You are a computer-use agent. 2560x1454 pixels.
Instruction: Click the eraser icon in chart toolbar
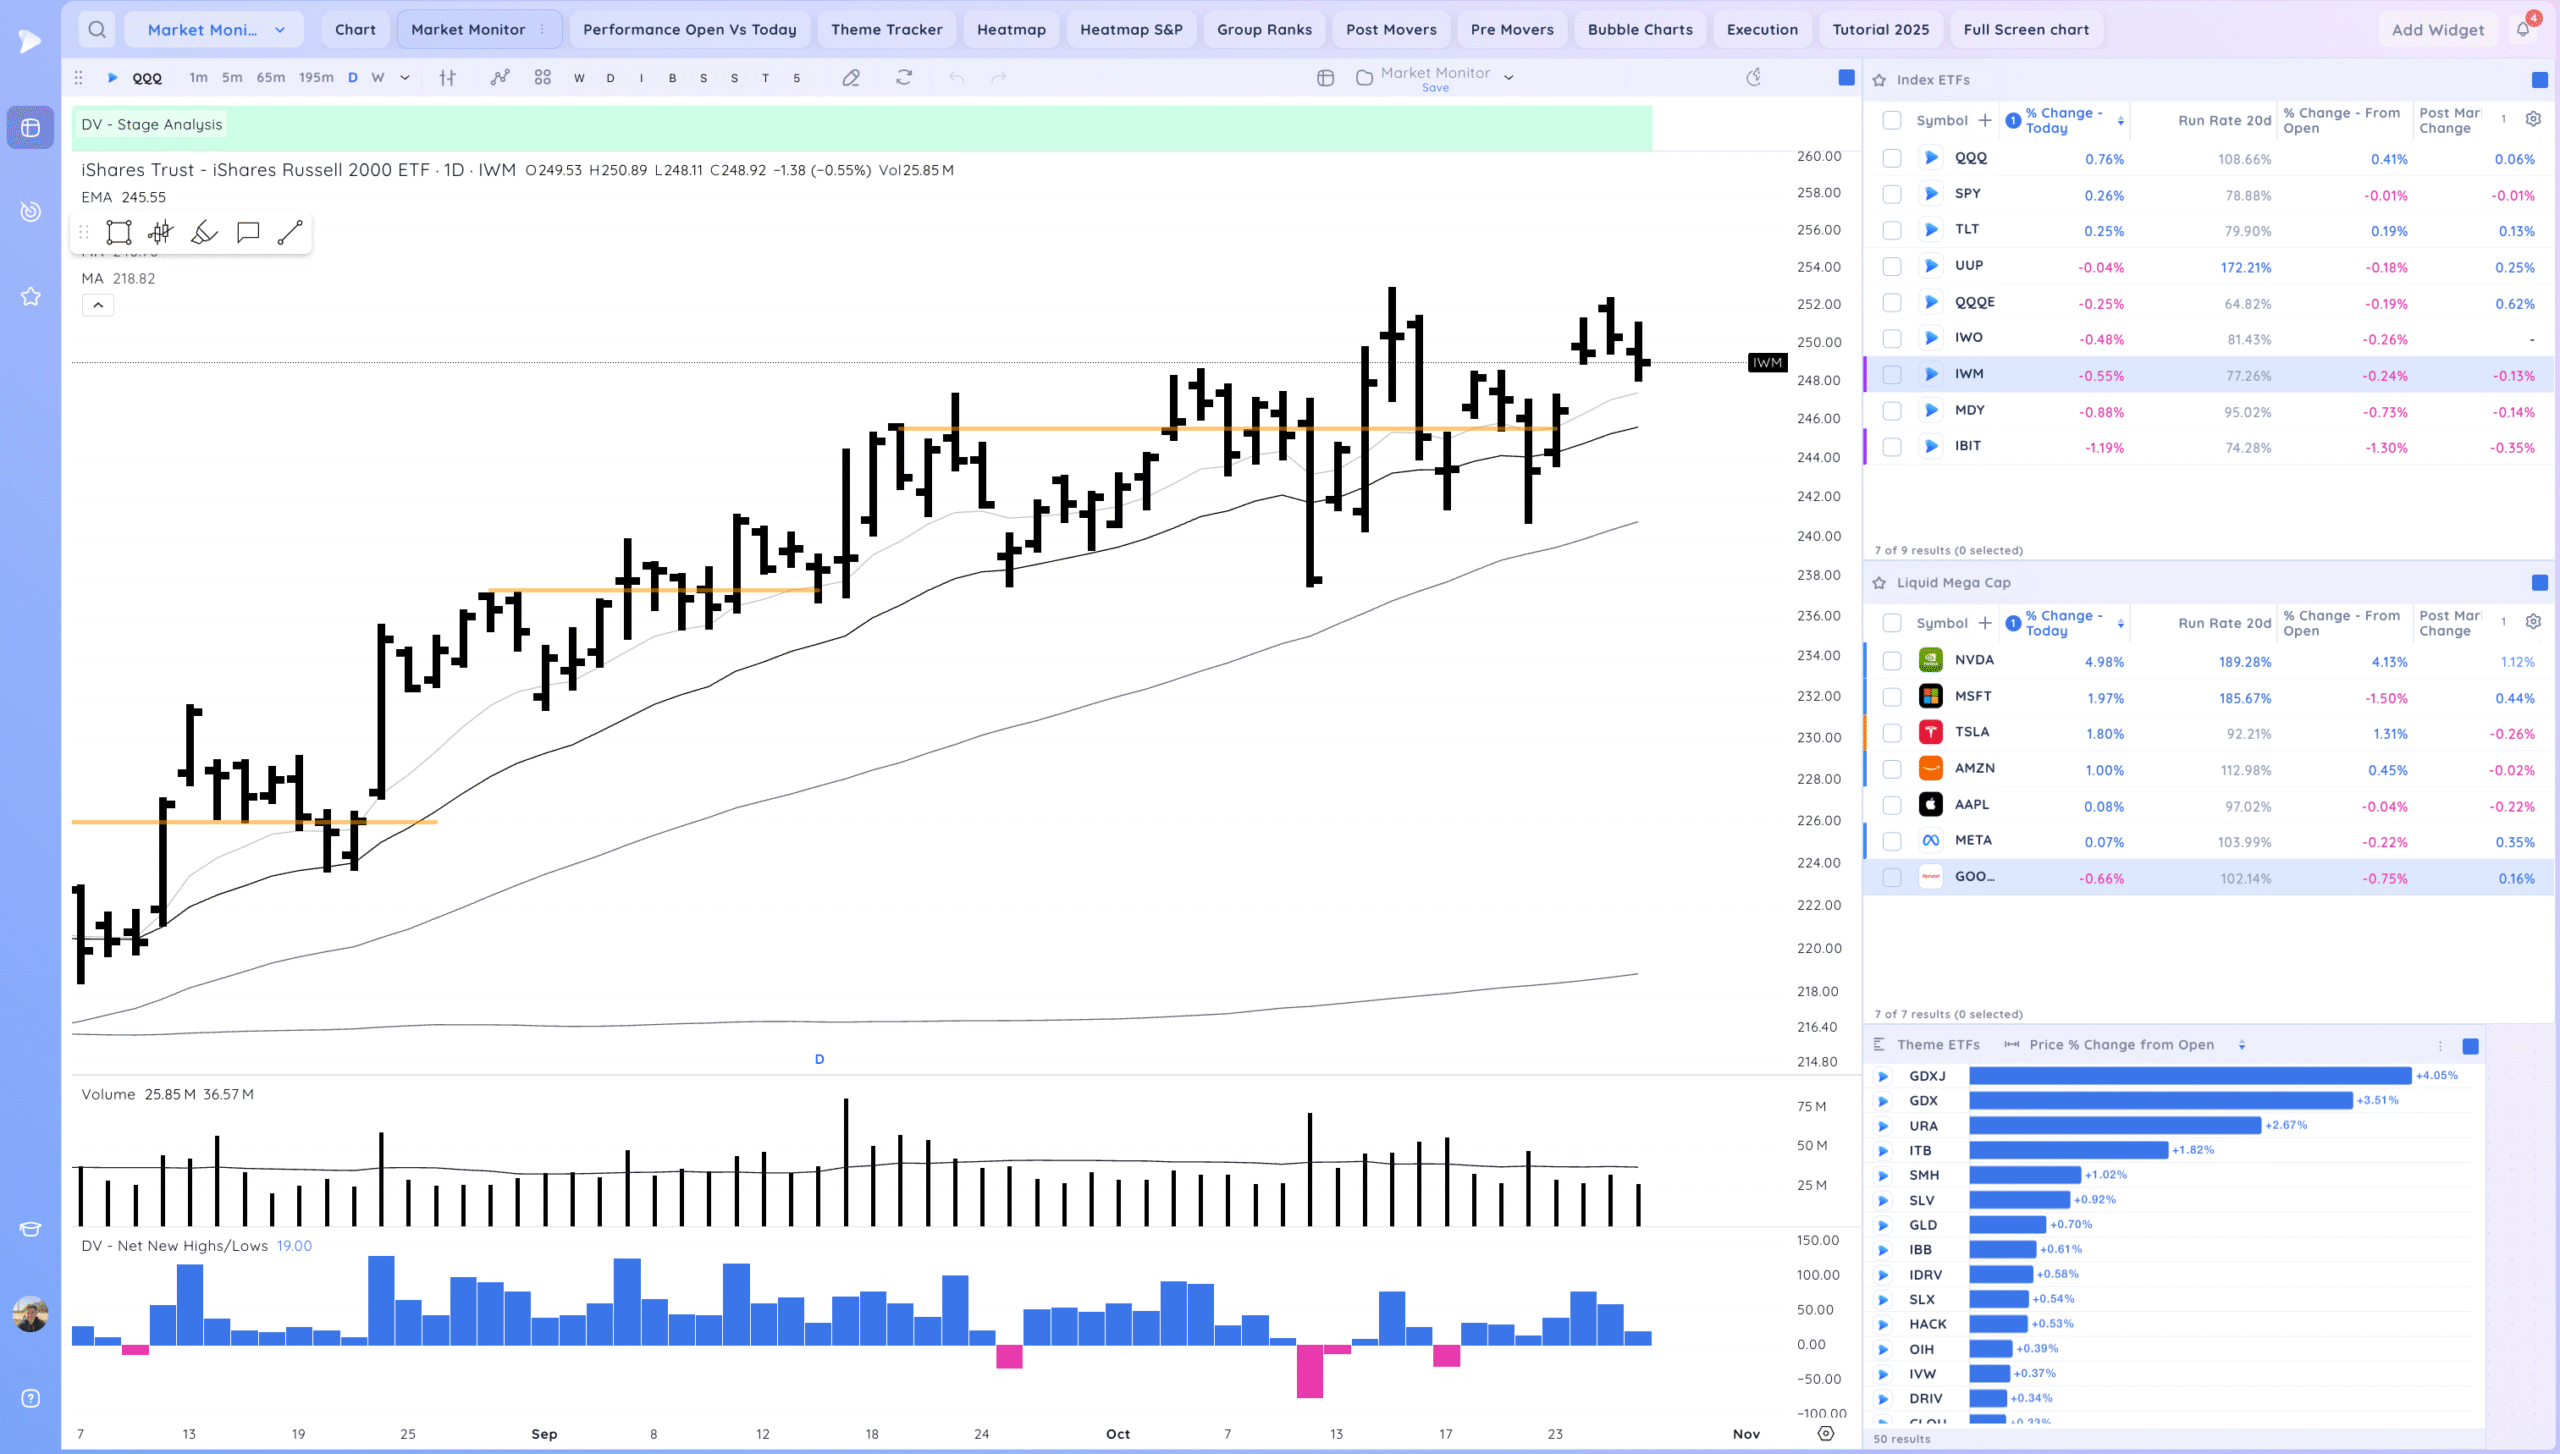click(851, 78)
